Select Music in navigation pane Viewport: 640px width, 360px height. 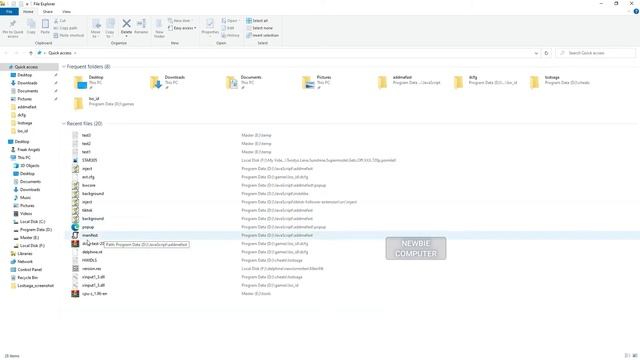pyautogui.click(x=25, y=198)
